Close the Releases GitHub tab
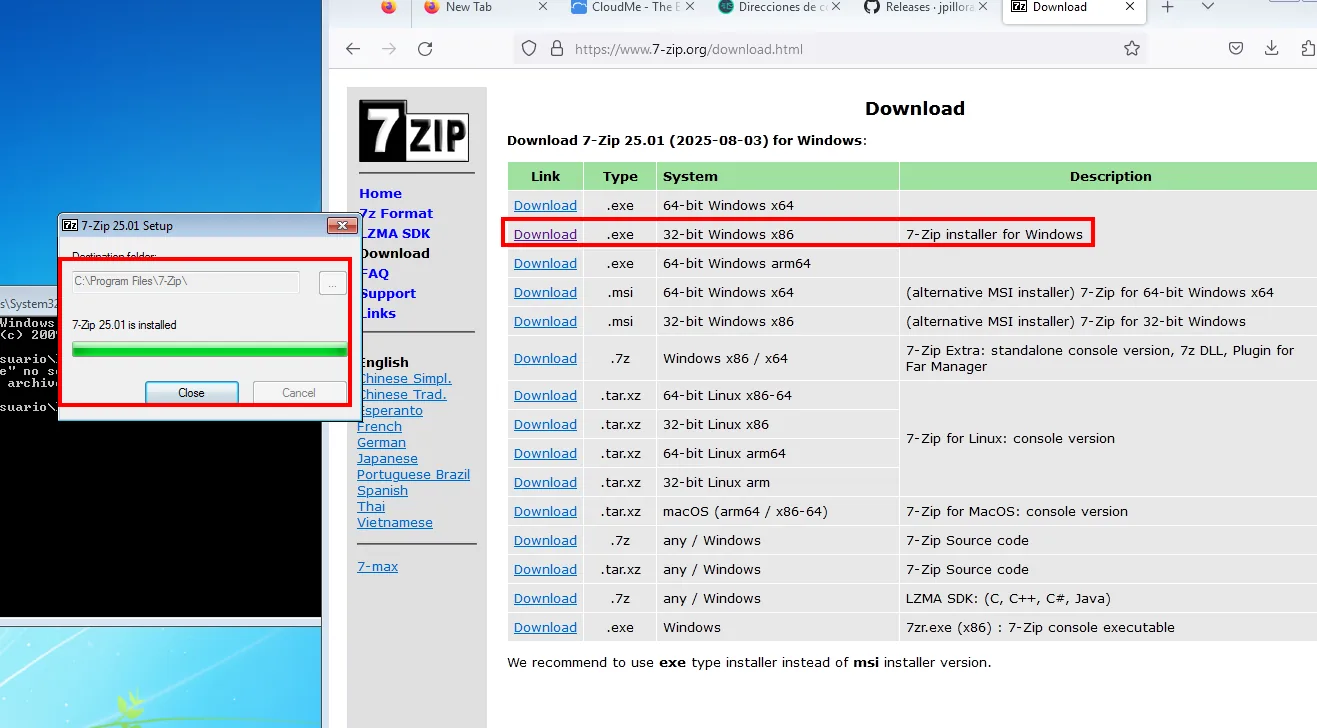Screen dimensions: 1317x728 pyautogui.click(x=983, y=7)
